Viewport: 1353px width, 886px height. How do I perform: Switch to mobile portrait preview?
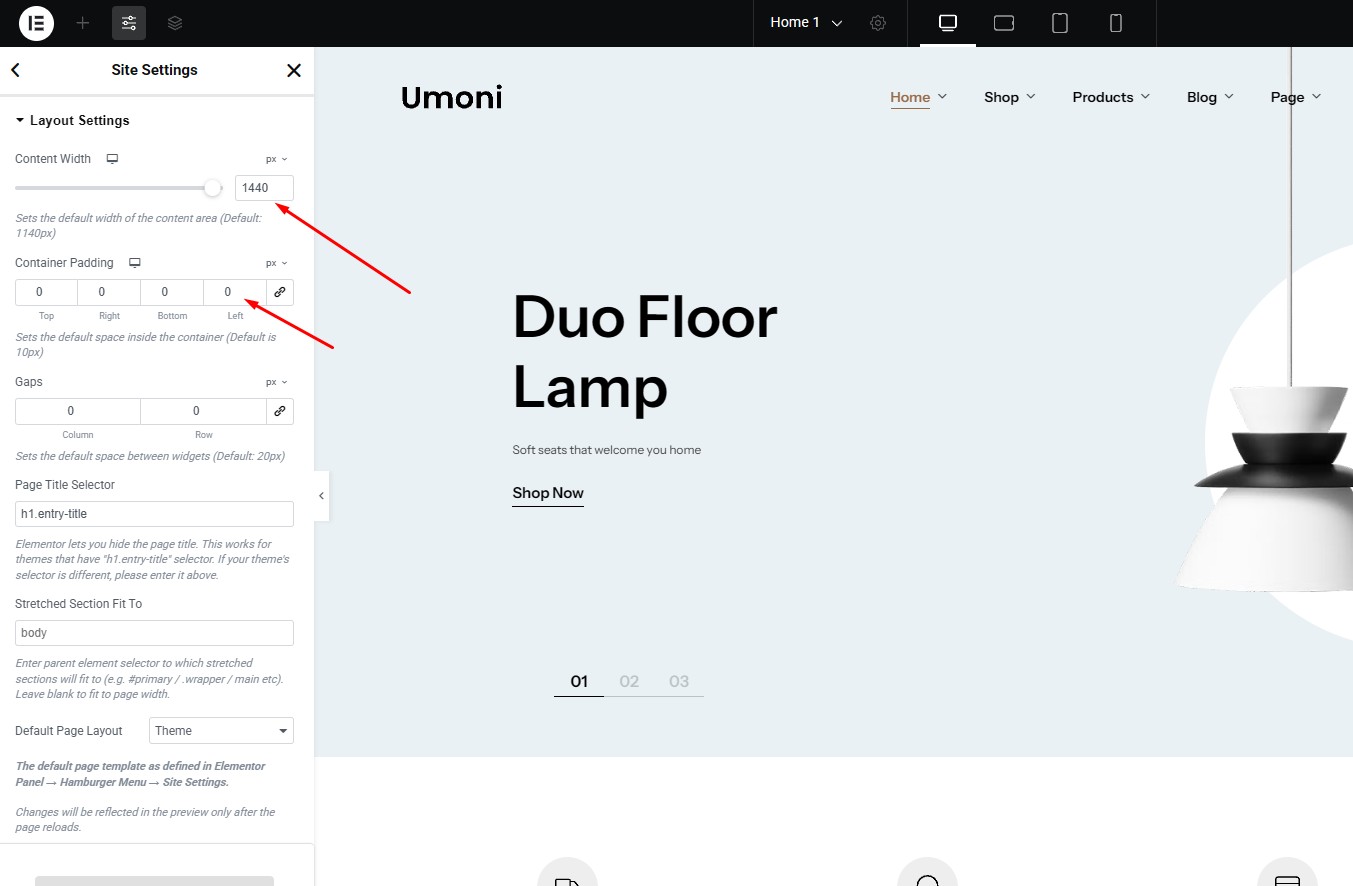coord(1116,23)
